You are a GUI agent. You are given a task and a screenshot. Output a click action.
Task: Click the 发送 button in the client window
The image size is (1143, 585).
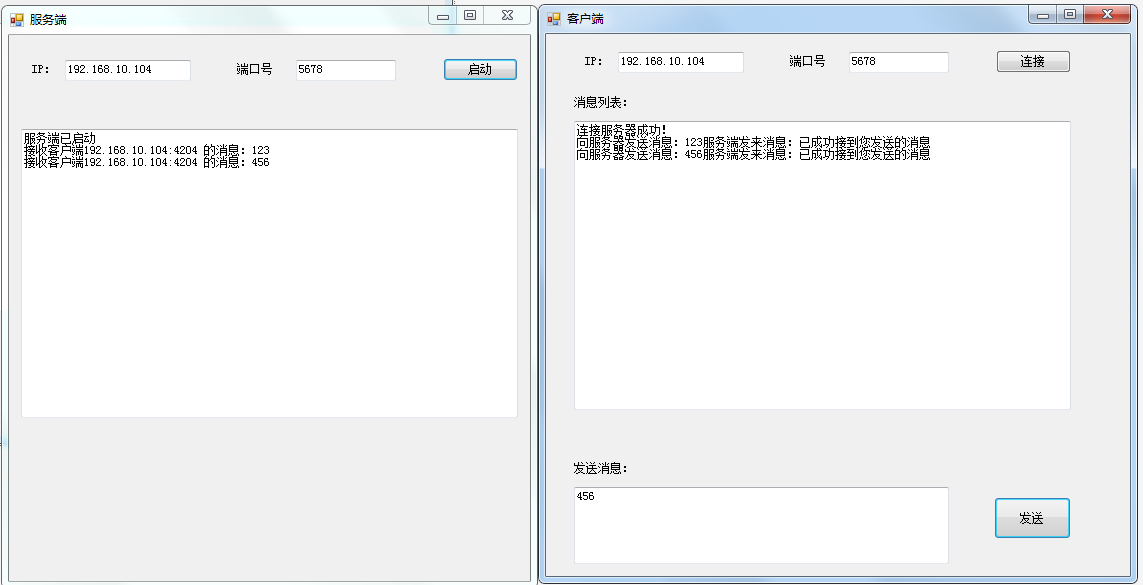[x=1032, y=518]
